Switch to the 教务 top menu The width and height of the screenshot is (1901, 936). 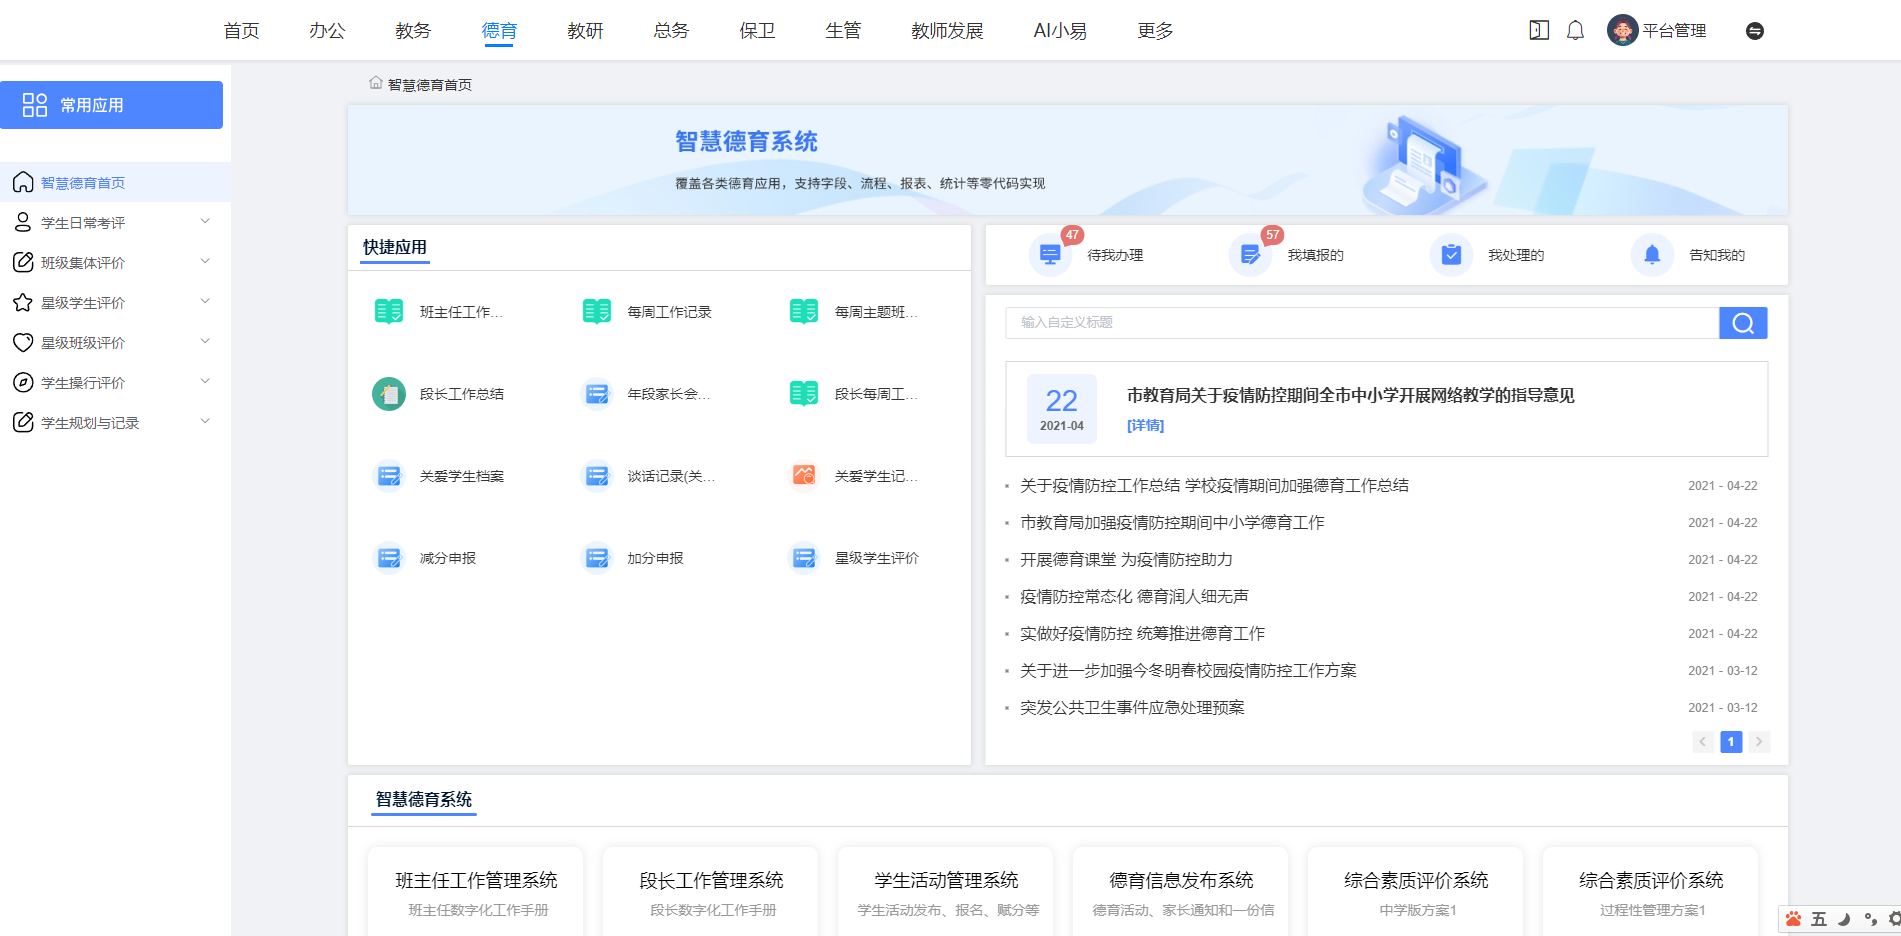point(413,31)
